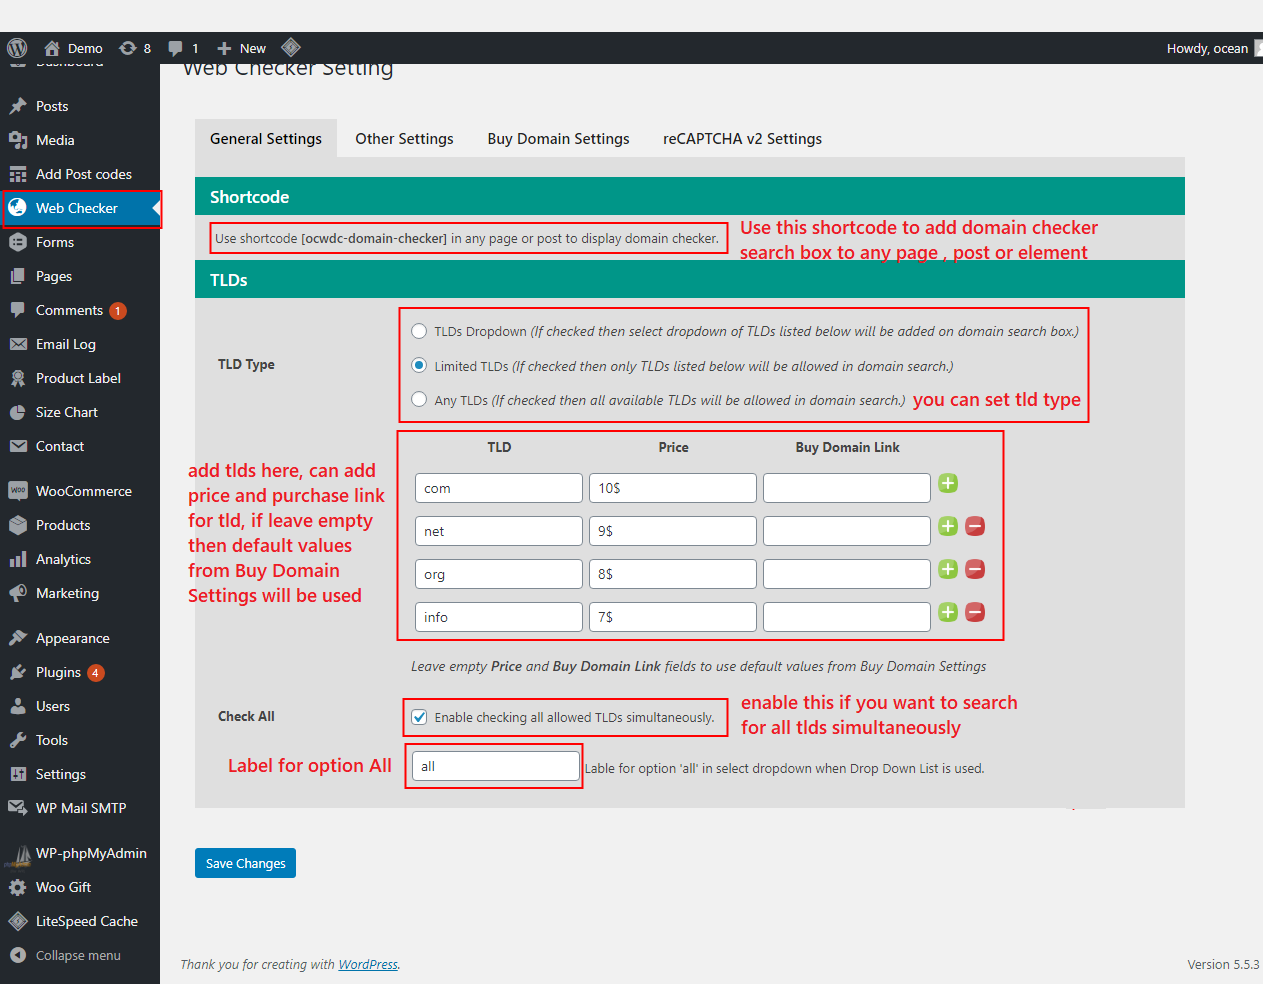Switch to the Buy Domain Settings tab
This screenshot has width=1263, height=984.
[558, 138]
